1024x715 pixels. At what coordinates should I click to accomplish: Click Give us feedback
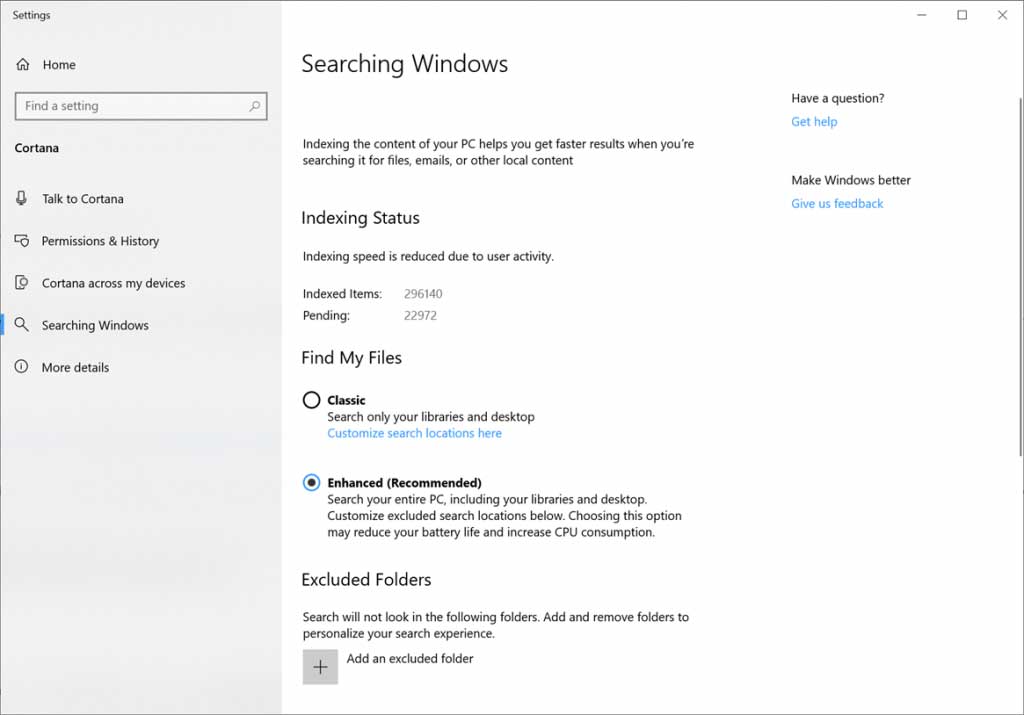[x=836, y=203]
